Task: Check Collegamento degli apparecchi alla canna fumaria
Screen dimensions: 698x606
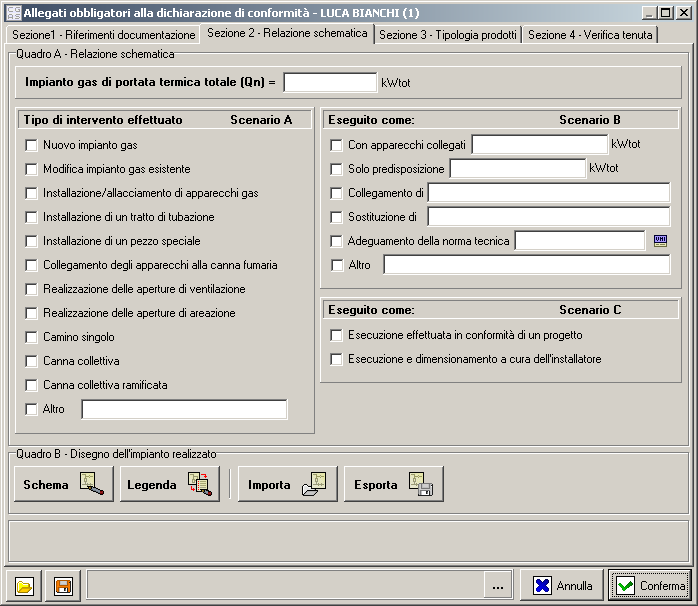Action: click(31, 265)
